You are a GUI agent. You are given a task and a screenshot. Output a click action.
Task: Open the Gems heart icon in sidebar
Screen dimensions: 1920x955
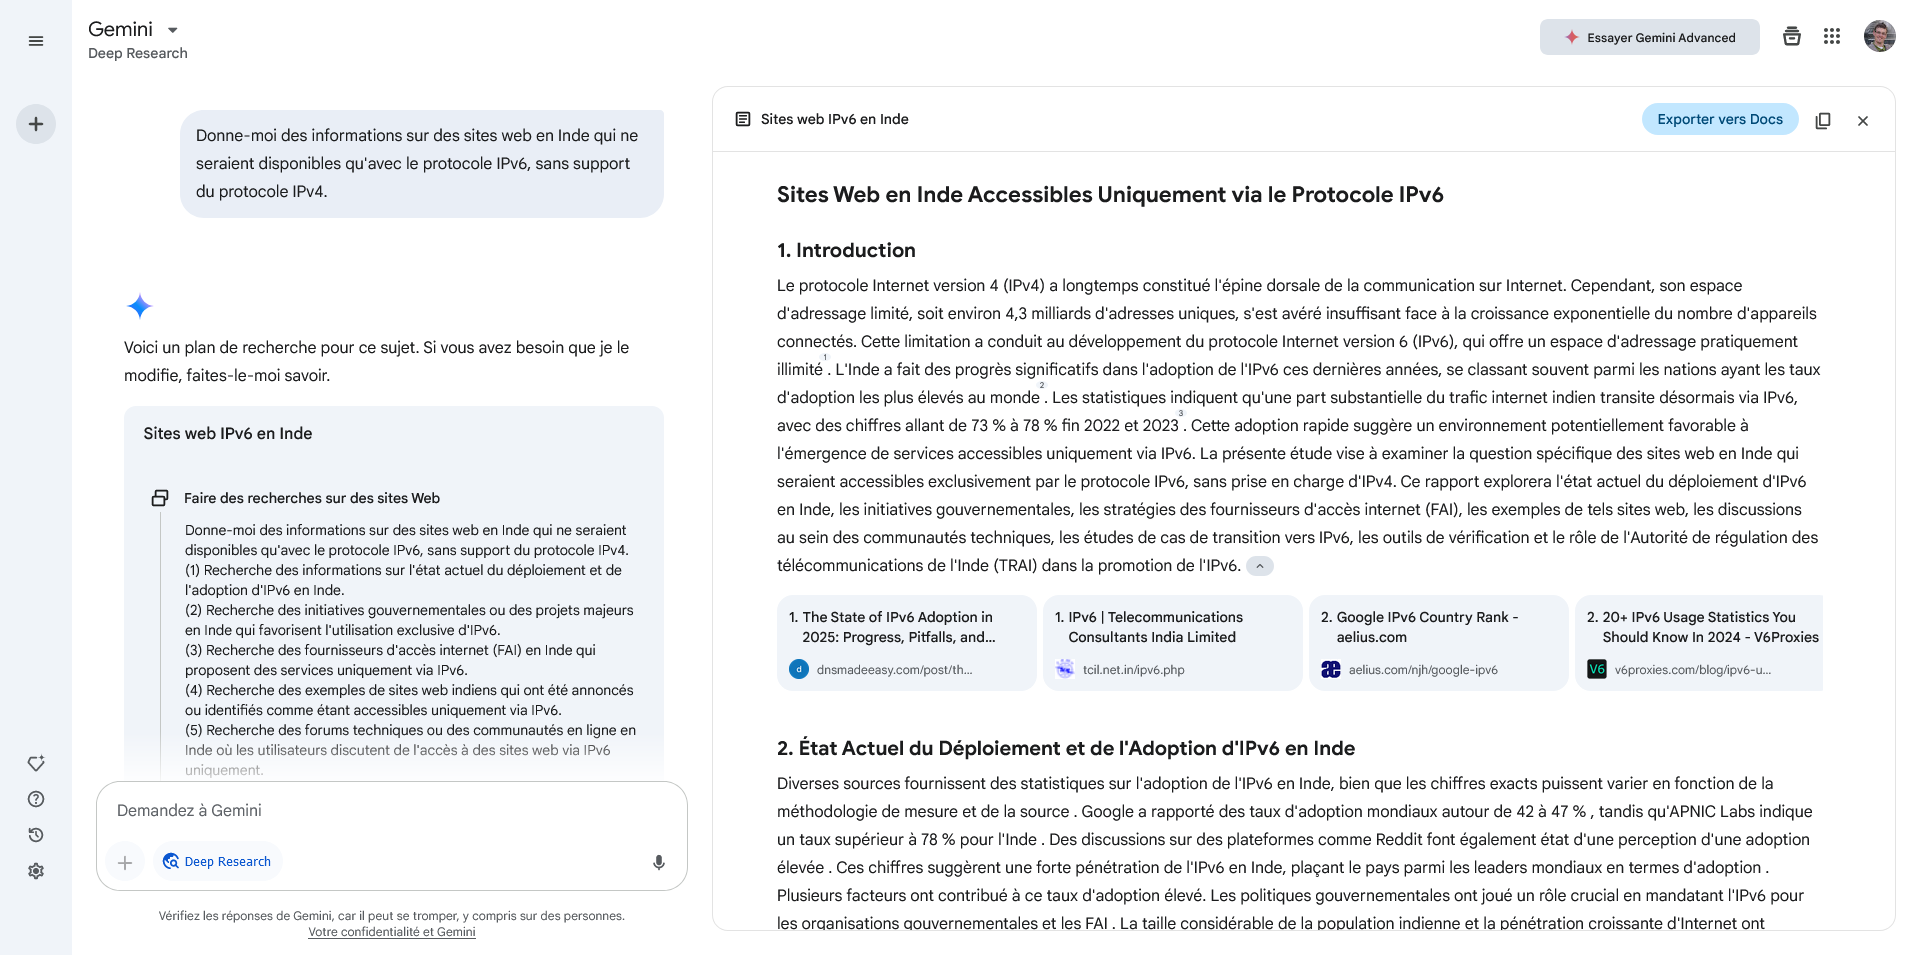[x=36, y=763]
